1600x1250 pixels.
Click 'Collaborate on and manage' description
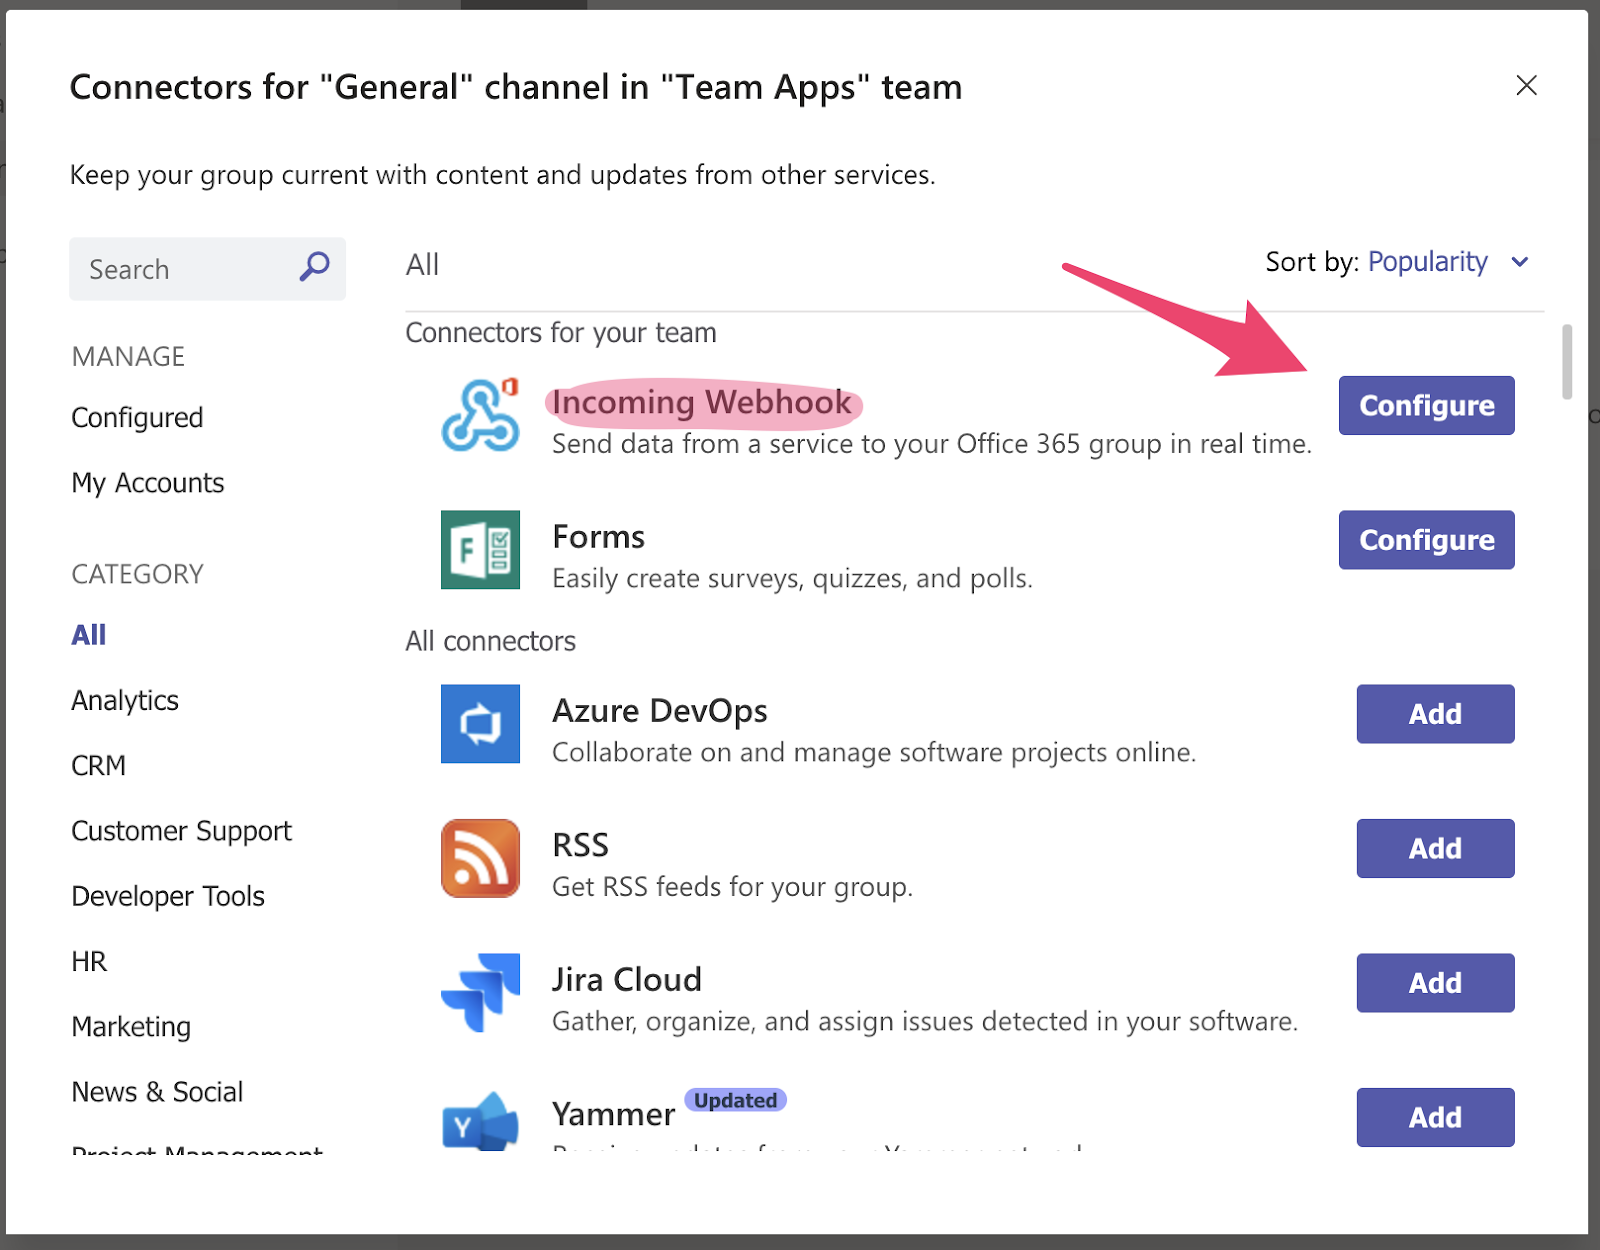point(874,752)
